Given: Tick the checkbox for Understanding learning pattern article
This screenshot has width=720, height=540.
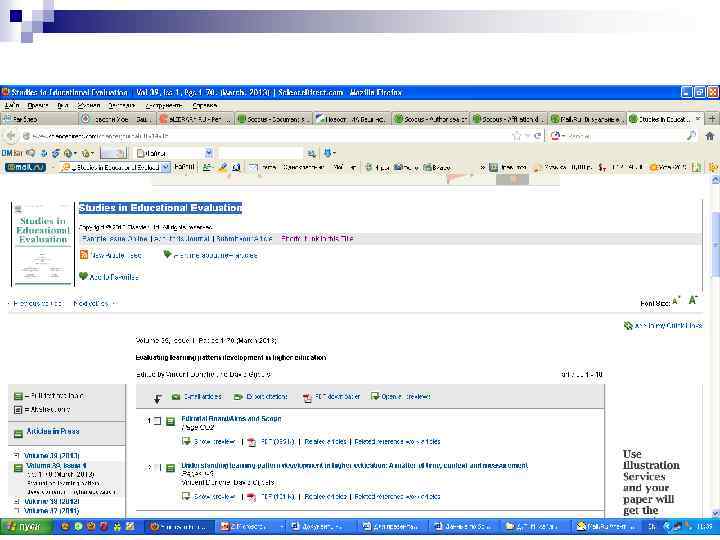Looking at the screenshot, I should (158, 467).
